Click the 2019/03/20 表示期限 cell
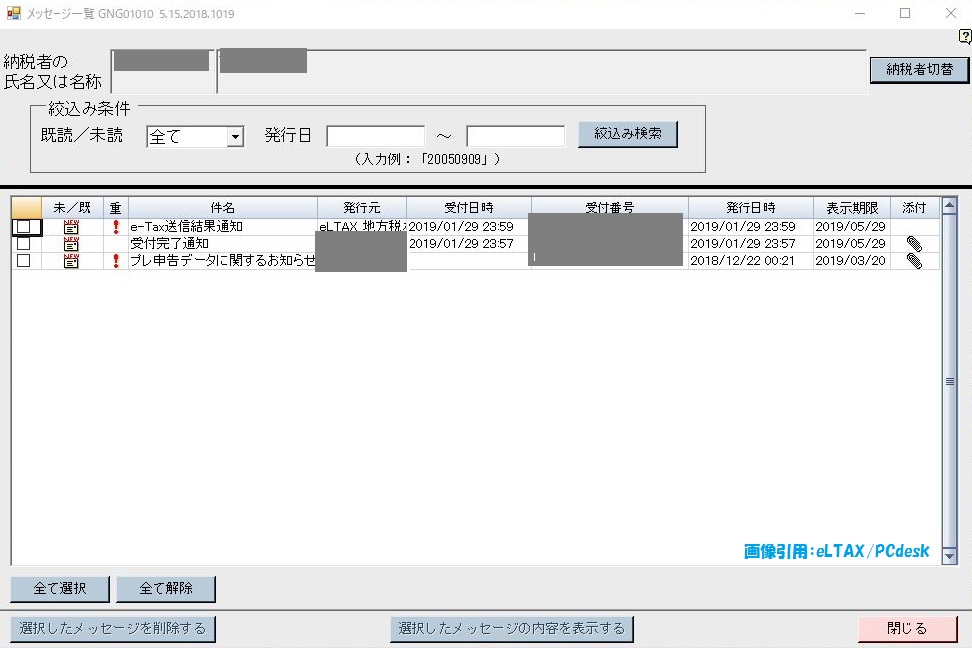This screenshot has height=648, width=972. click(850, 260)
